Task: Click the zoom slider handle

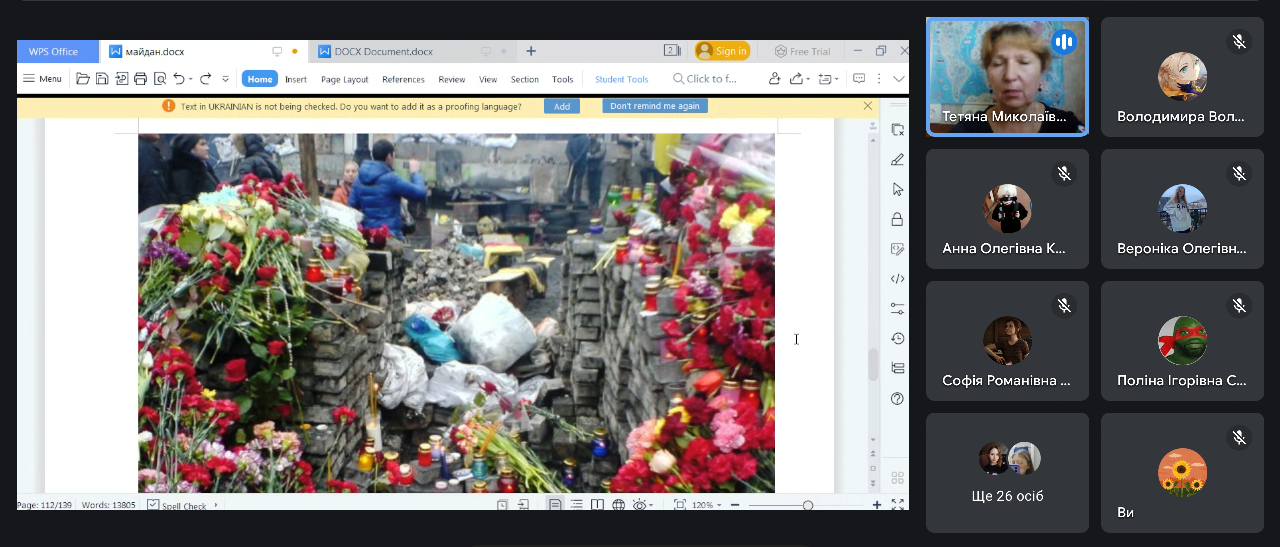Action: (x=808, y=505)
